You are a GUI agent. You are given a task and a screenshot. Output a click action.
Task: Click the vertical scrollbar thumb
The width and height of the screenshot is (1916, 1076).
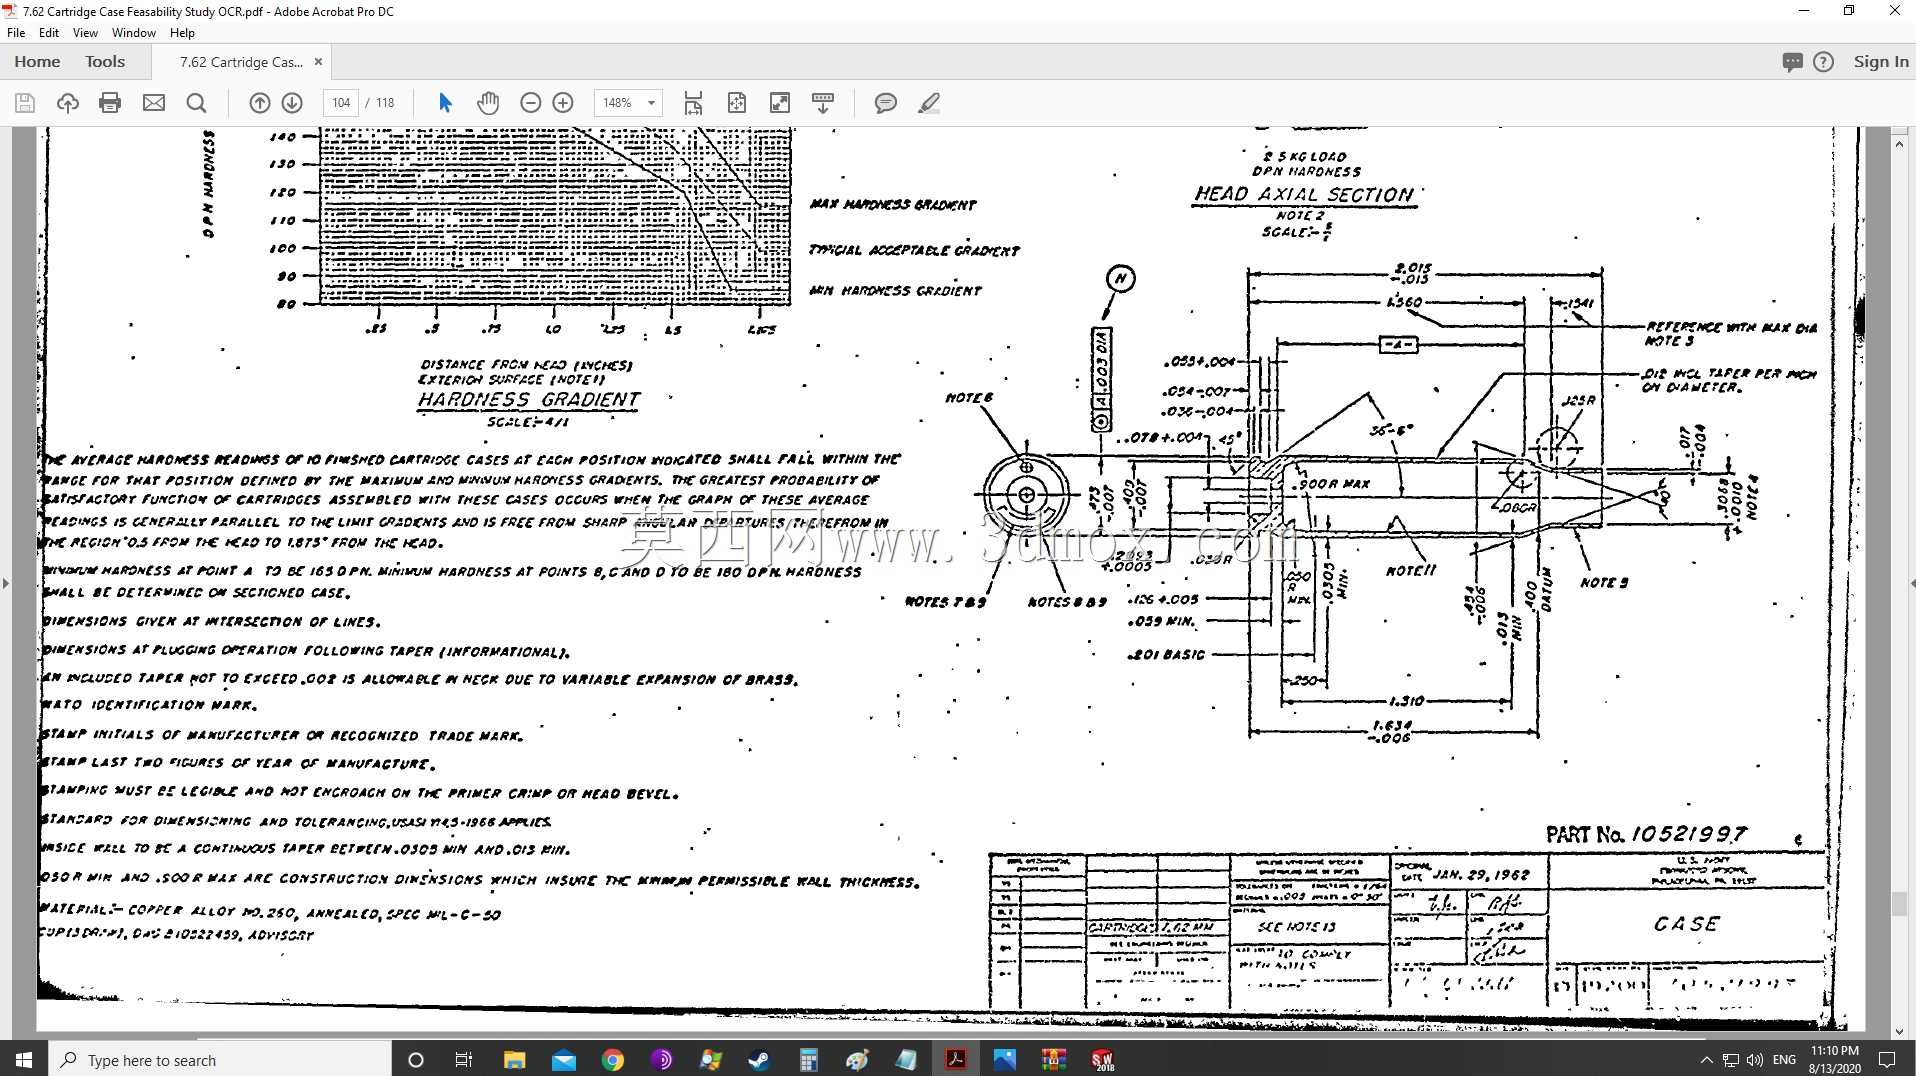1899,902
